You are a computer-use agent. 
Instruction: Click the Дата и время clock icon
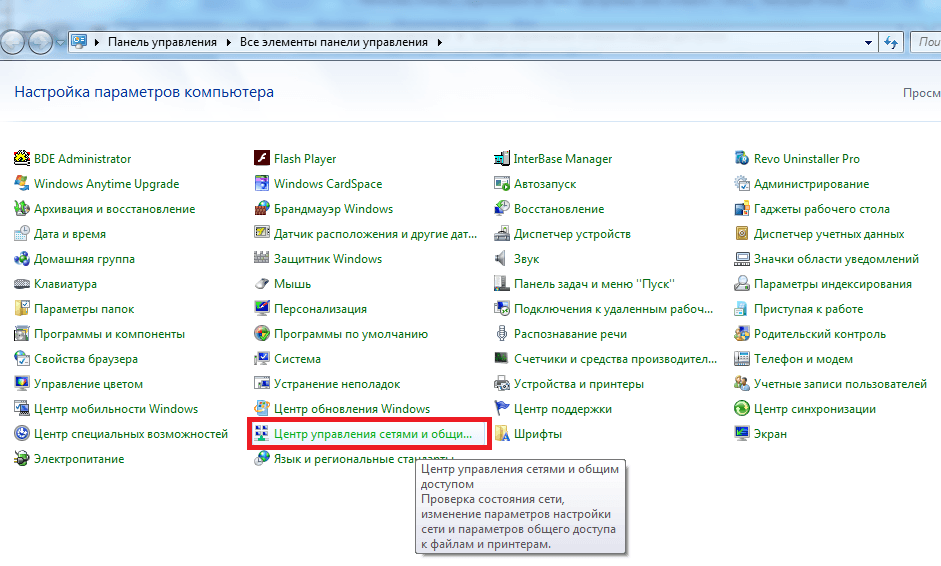(22, 233)
